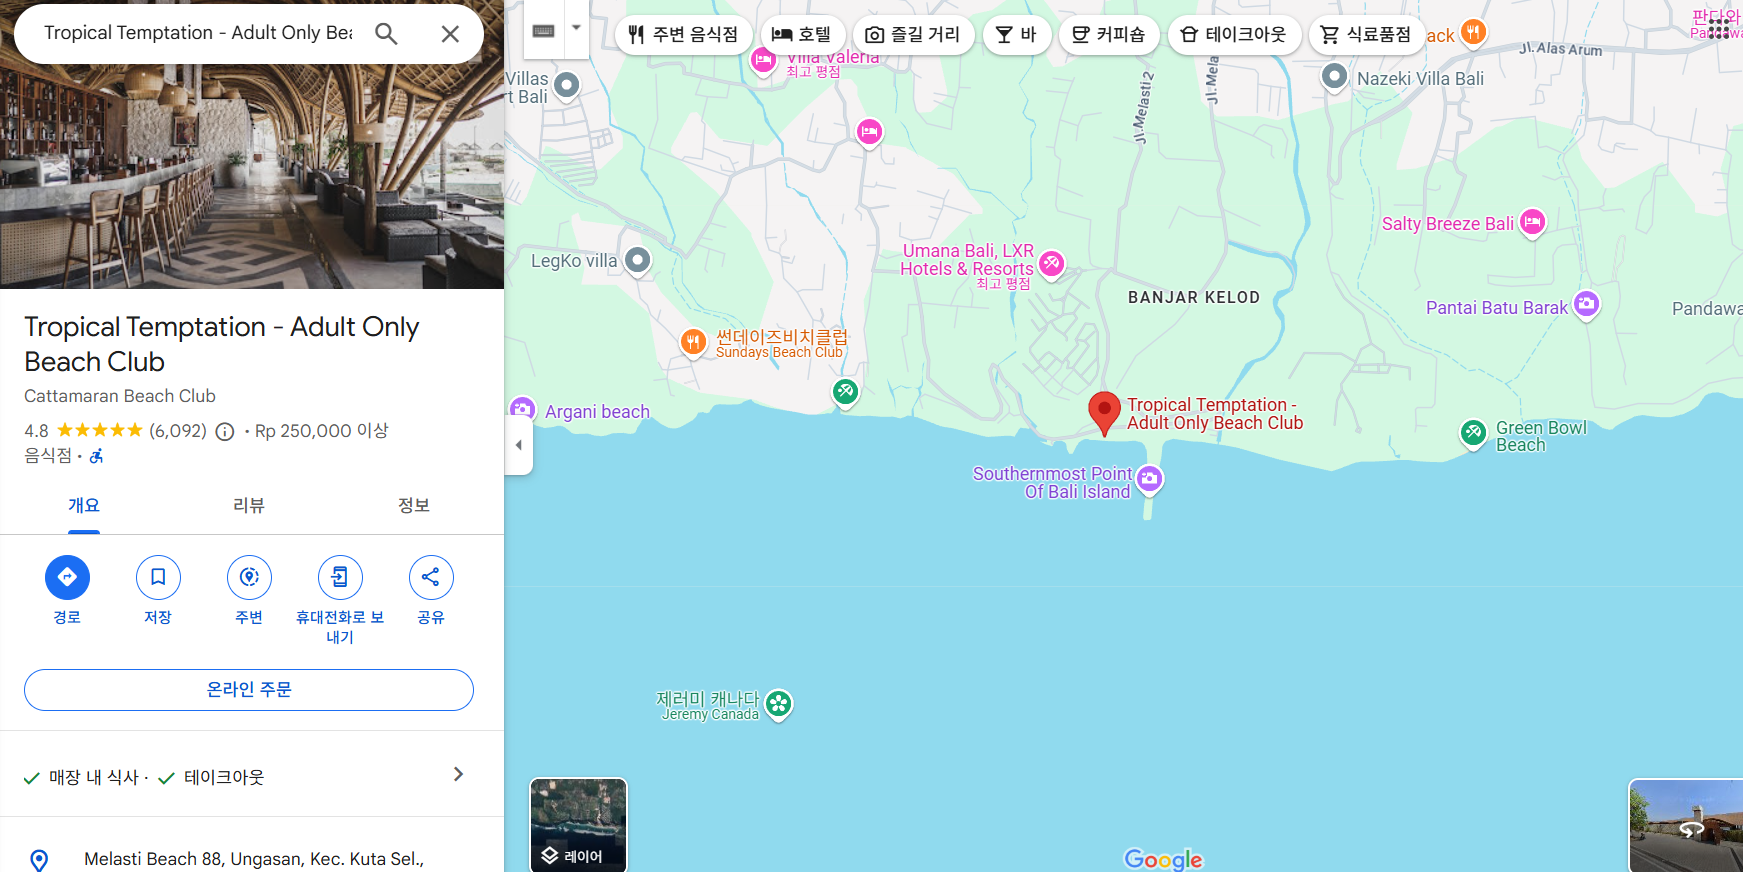Image resolution: width=1743 pixels, height=872 pixels.
Task: Click the search box text field
Action: [x=198, y=33]
